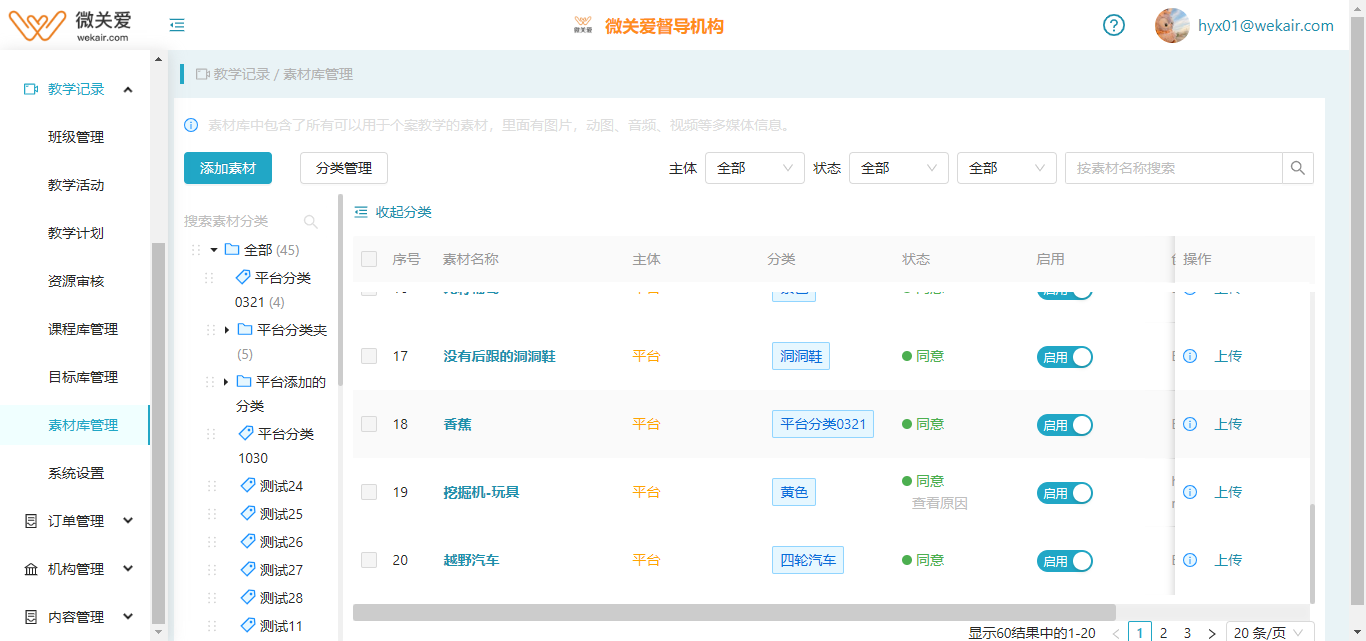
Task: Click the 订单管理 sidebar icon
Action: point(31,521)
